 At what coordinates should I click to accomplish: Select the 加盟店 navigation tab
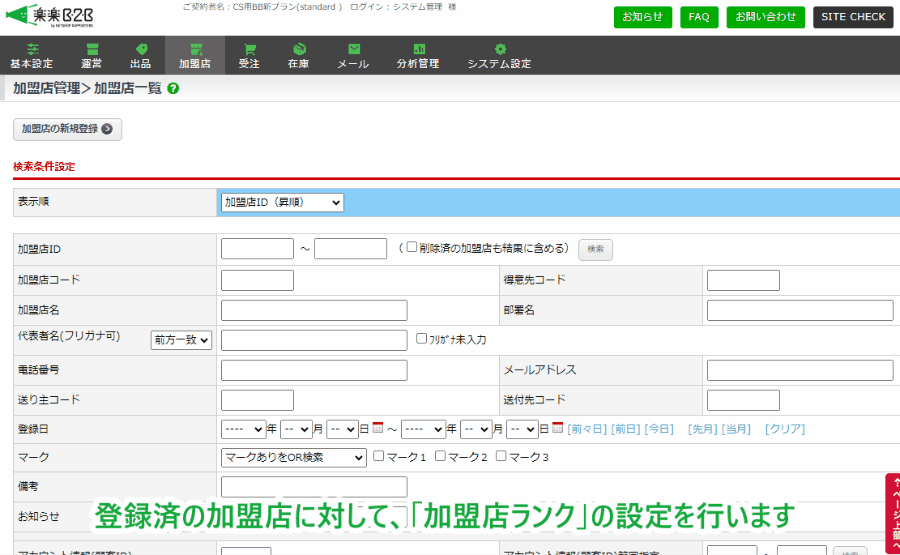[194, 56]
